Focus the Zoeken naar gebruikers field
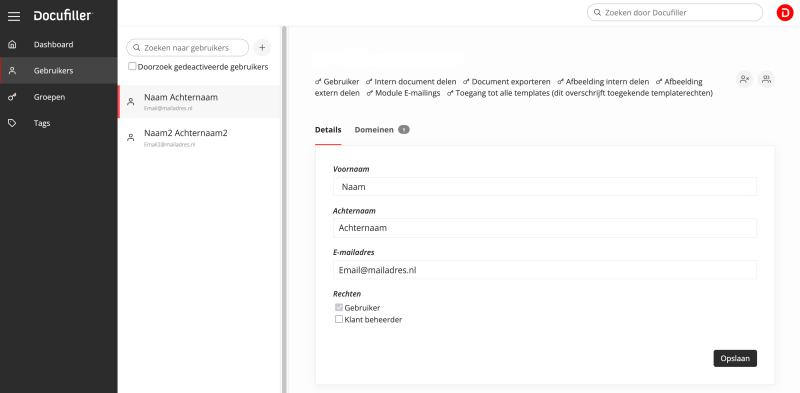The width and height of the screenshot is (800, 393). pos(187,47)
